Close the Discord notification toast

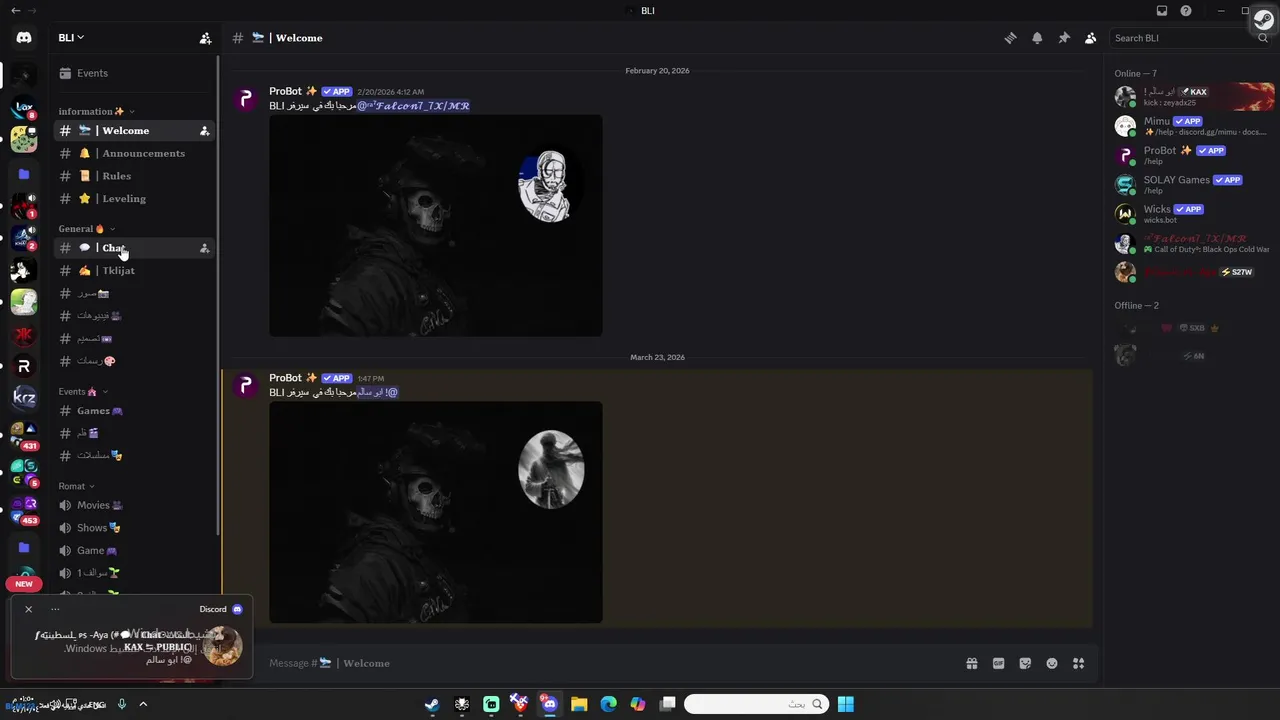28,609
